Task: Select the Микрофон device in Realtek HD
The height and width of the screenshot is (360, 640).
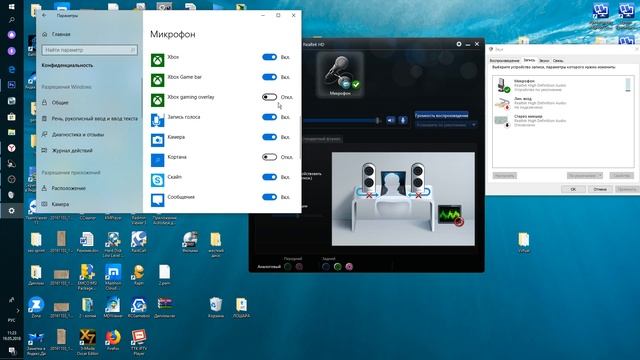Action: coord(340,74)
